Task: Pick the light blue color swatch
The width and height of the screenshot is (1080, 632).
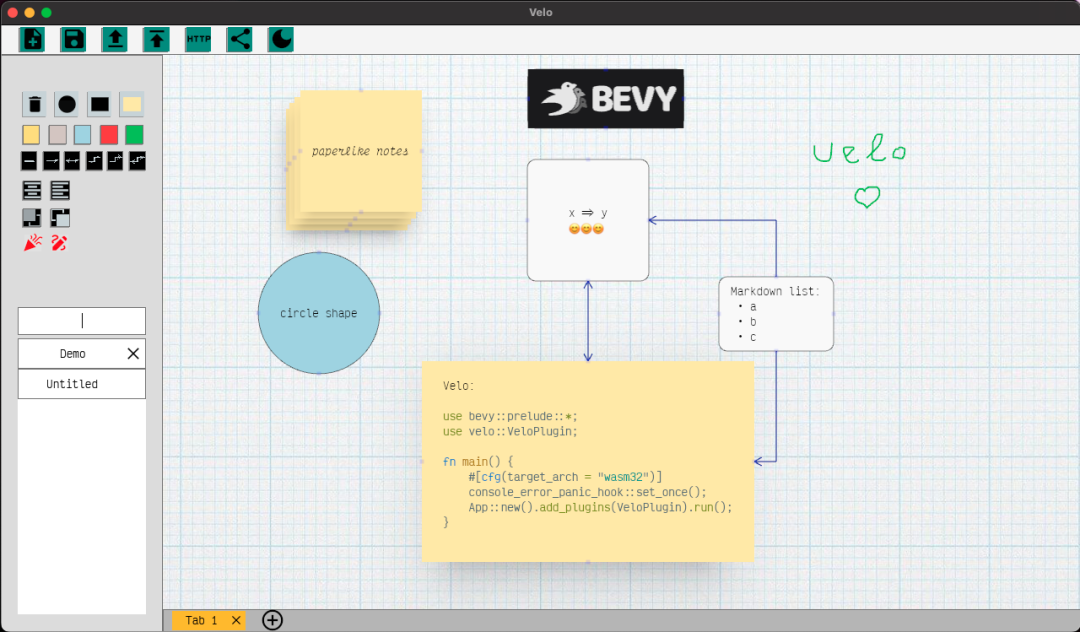Action: (x=81, y=134)
